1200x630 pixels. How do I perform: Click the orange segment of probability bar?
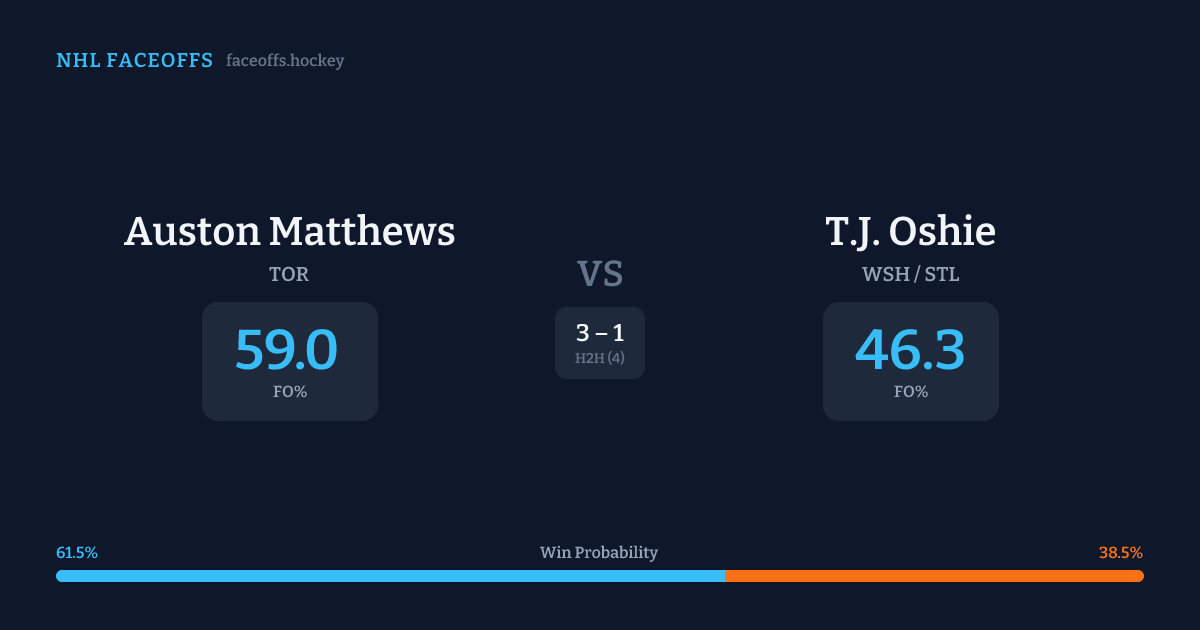pyautogui.click(x=934, y=576)
